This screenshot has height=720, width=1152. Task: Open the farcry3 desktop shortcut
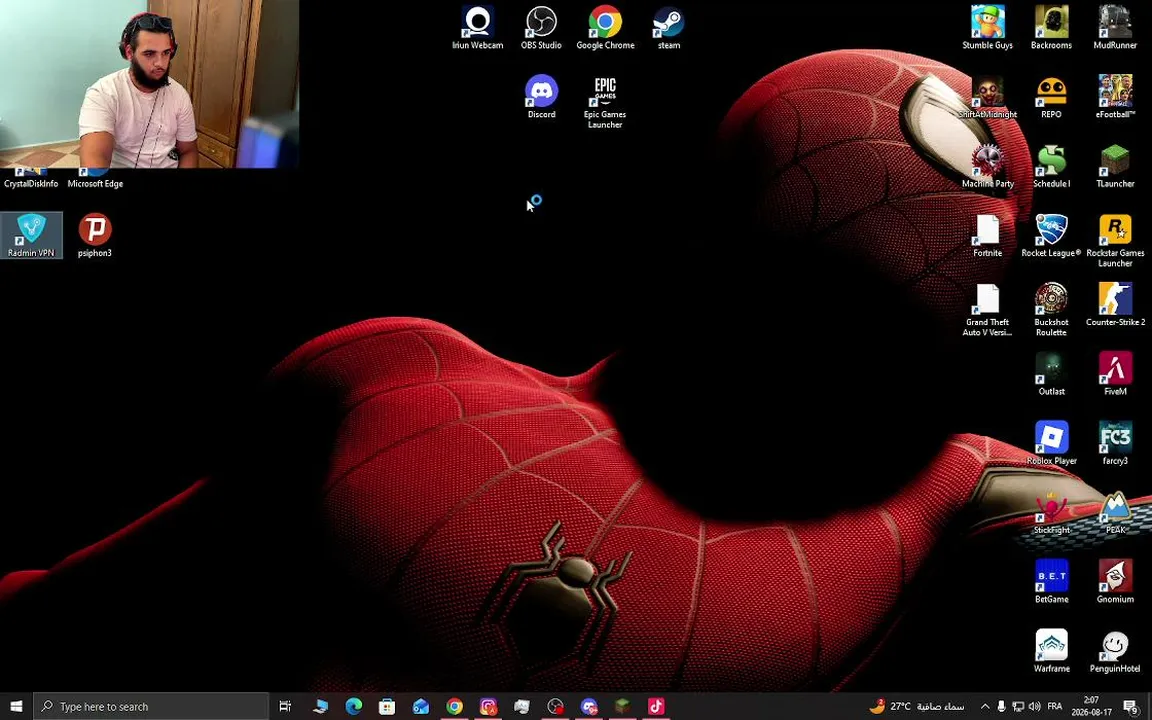tap(1115, 443)
